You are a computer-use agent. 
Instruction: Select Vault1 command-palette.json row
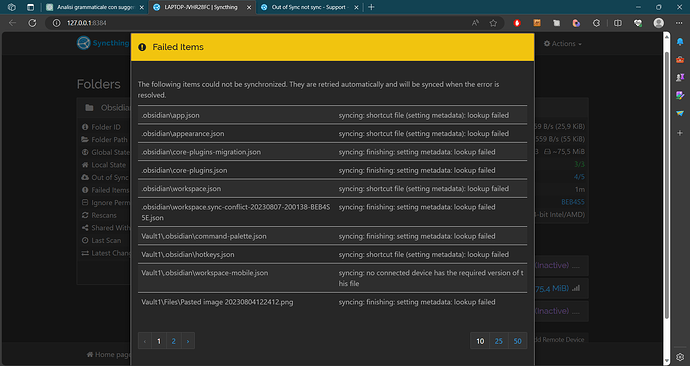332,236
